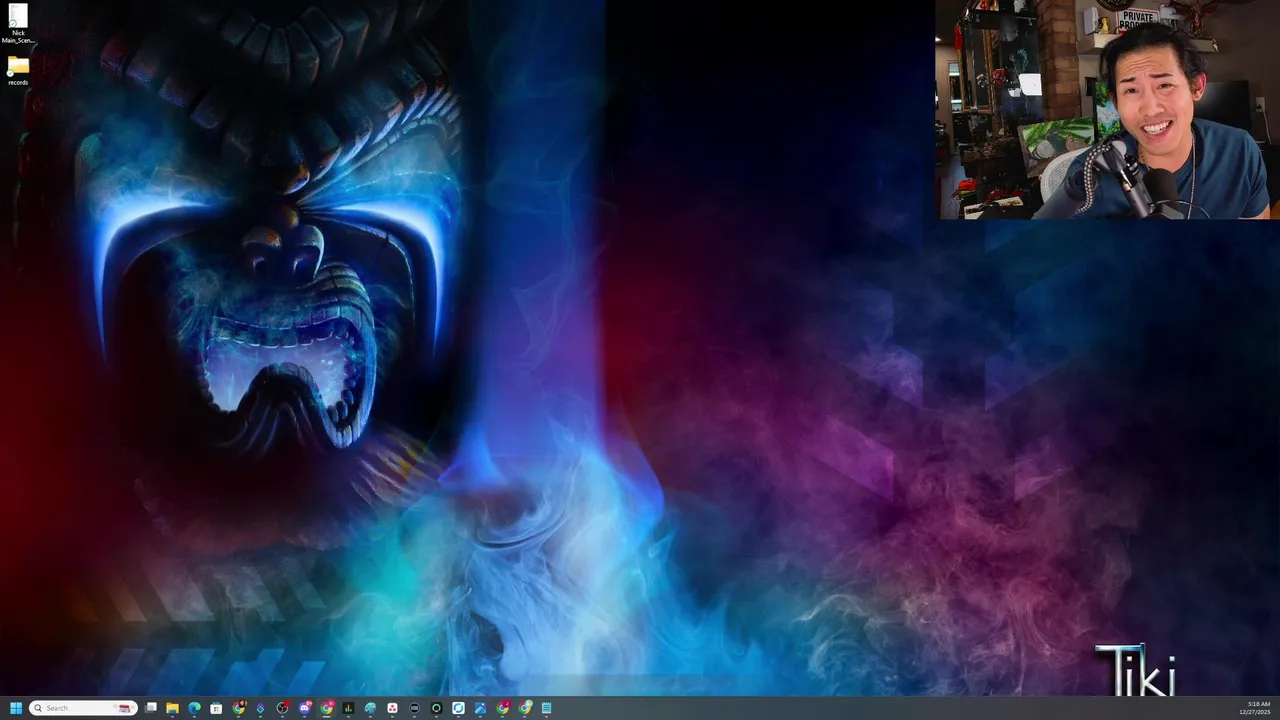This screenshot has width=1280, height=720.
Task: Open Chrome icon left of Notepad
Action: coord(525,708)
